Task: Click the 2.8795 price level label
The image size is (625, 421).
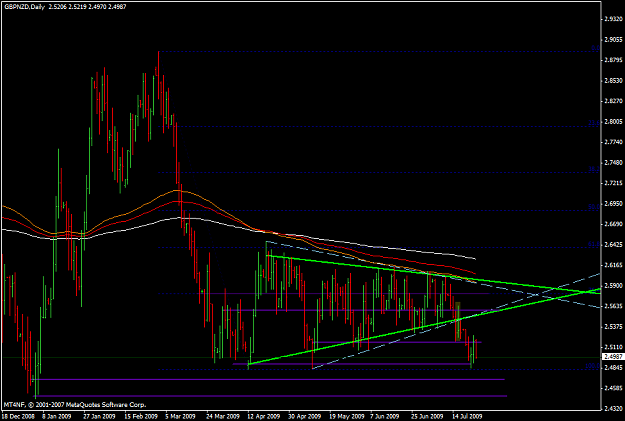Action: pyautogui.click(x=613, y=60)
